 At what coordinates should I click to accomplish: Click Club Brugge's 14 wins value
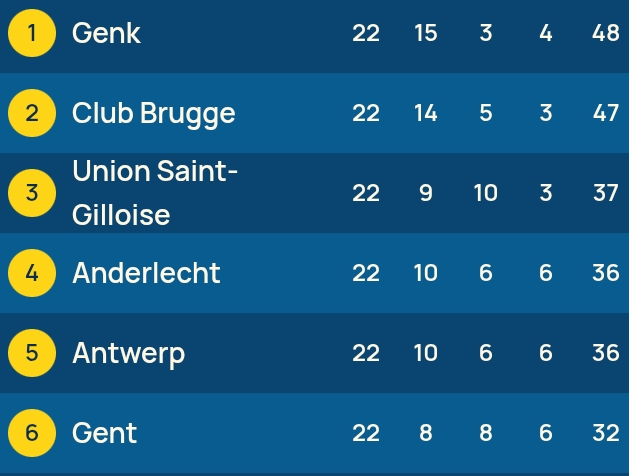[426, 113]
